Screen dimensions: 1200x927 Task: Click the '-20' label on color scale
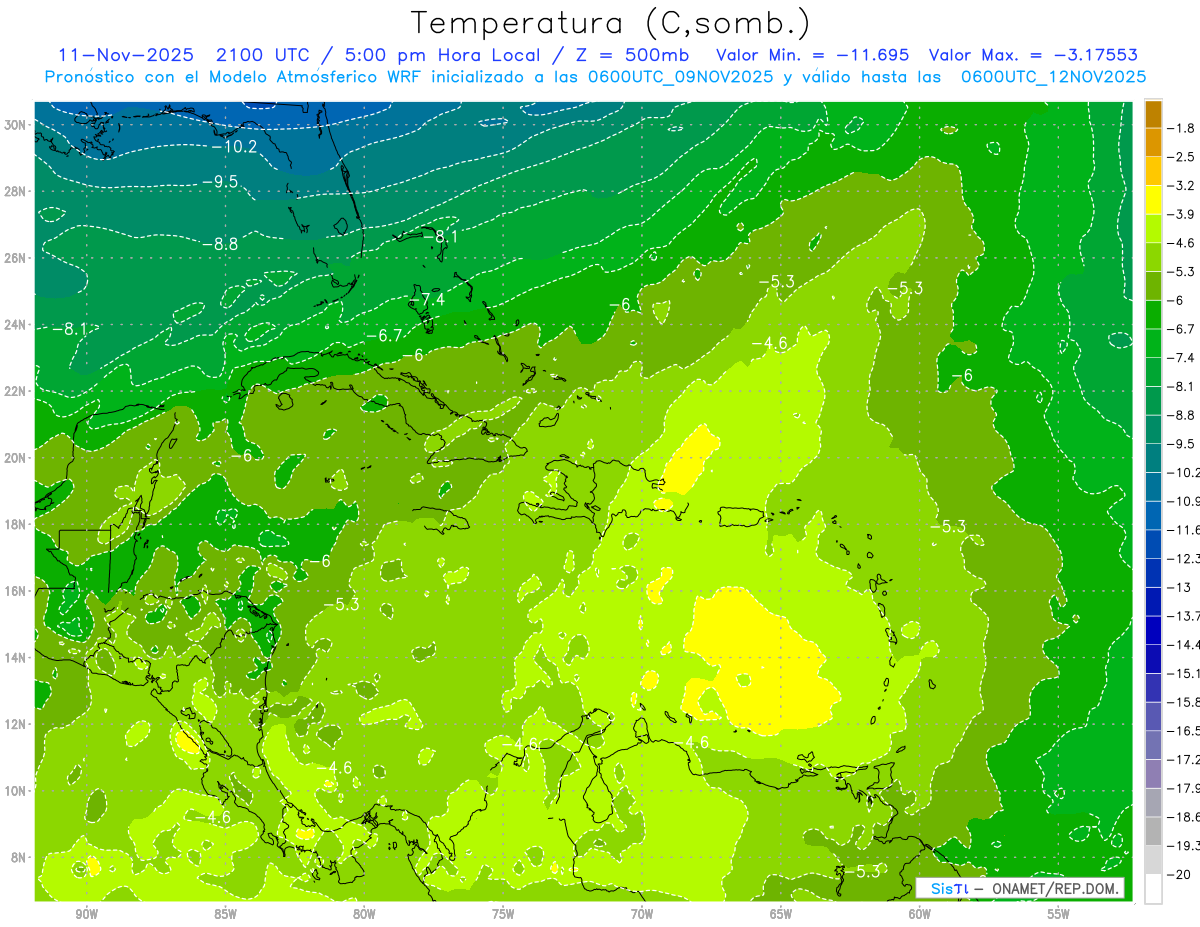point(1181,874)
